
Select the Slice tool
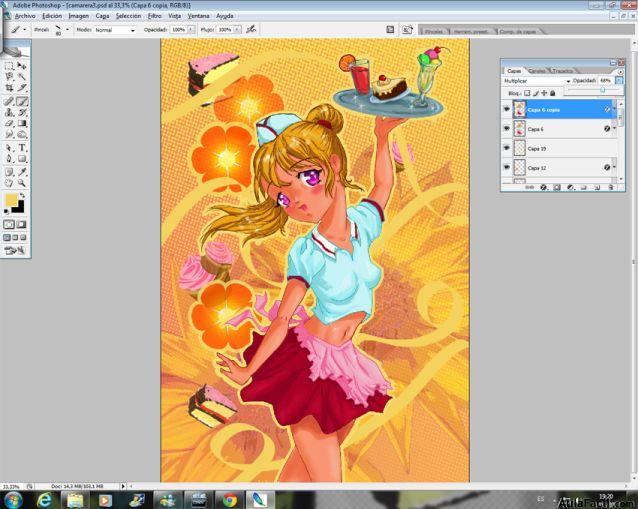point(22,87)
